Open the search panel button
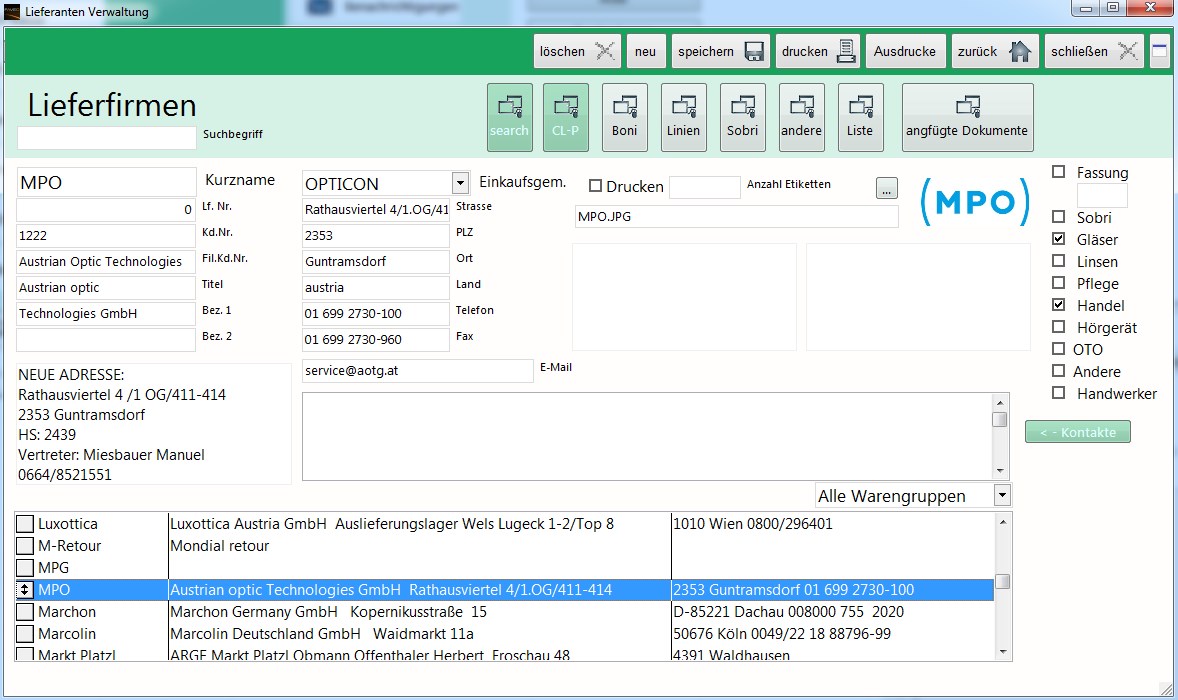1178x700 pixels. point(509,117)
